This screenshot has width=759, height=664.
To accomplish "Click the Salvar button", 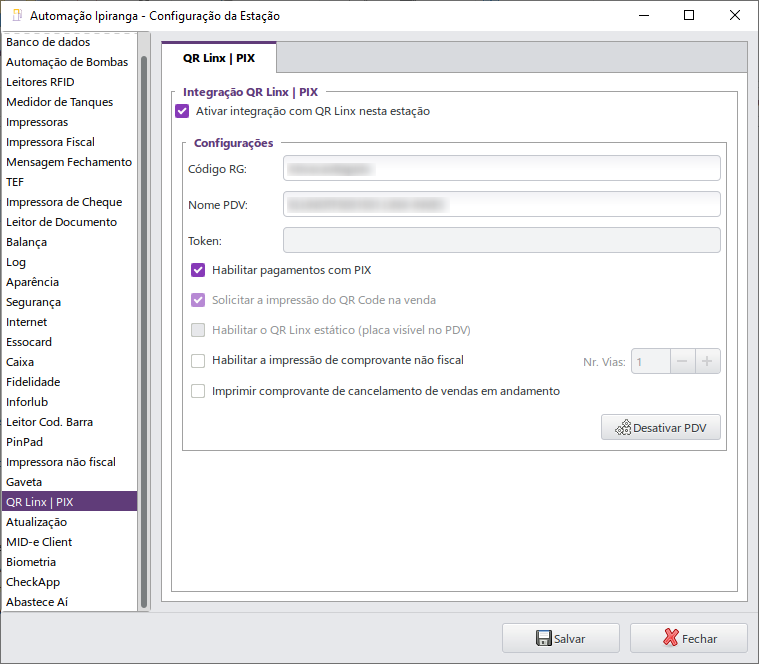I will [x=561, y=638].
